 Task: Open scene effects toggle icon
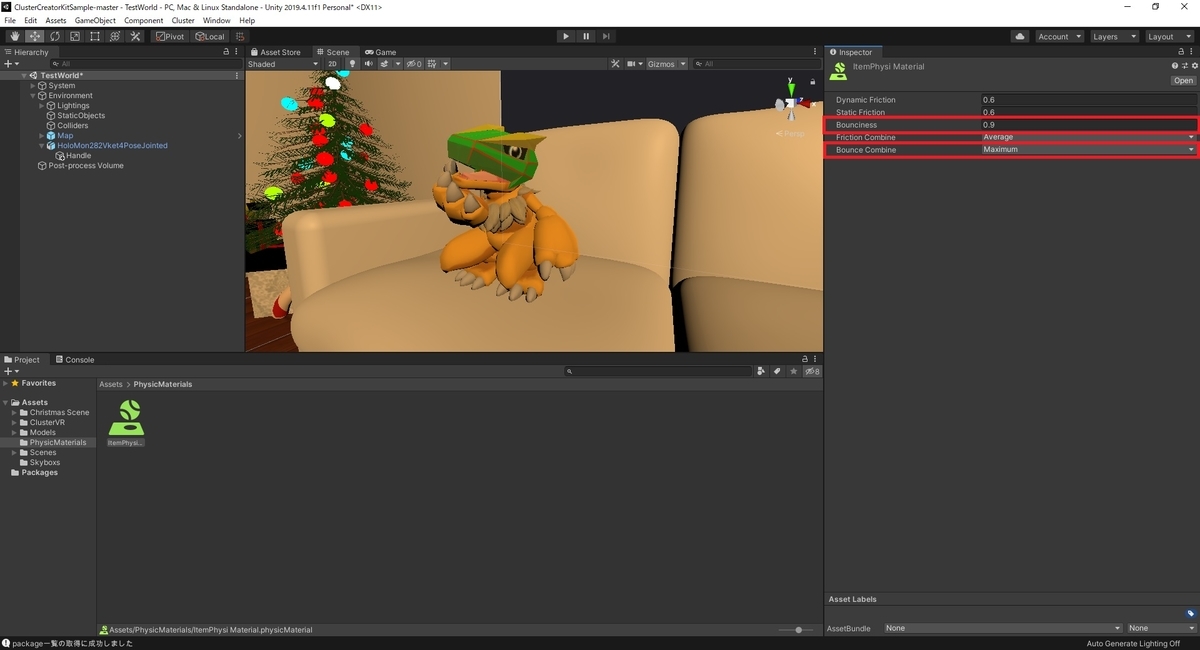click(x=384, y=64)
